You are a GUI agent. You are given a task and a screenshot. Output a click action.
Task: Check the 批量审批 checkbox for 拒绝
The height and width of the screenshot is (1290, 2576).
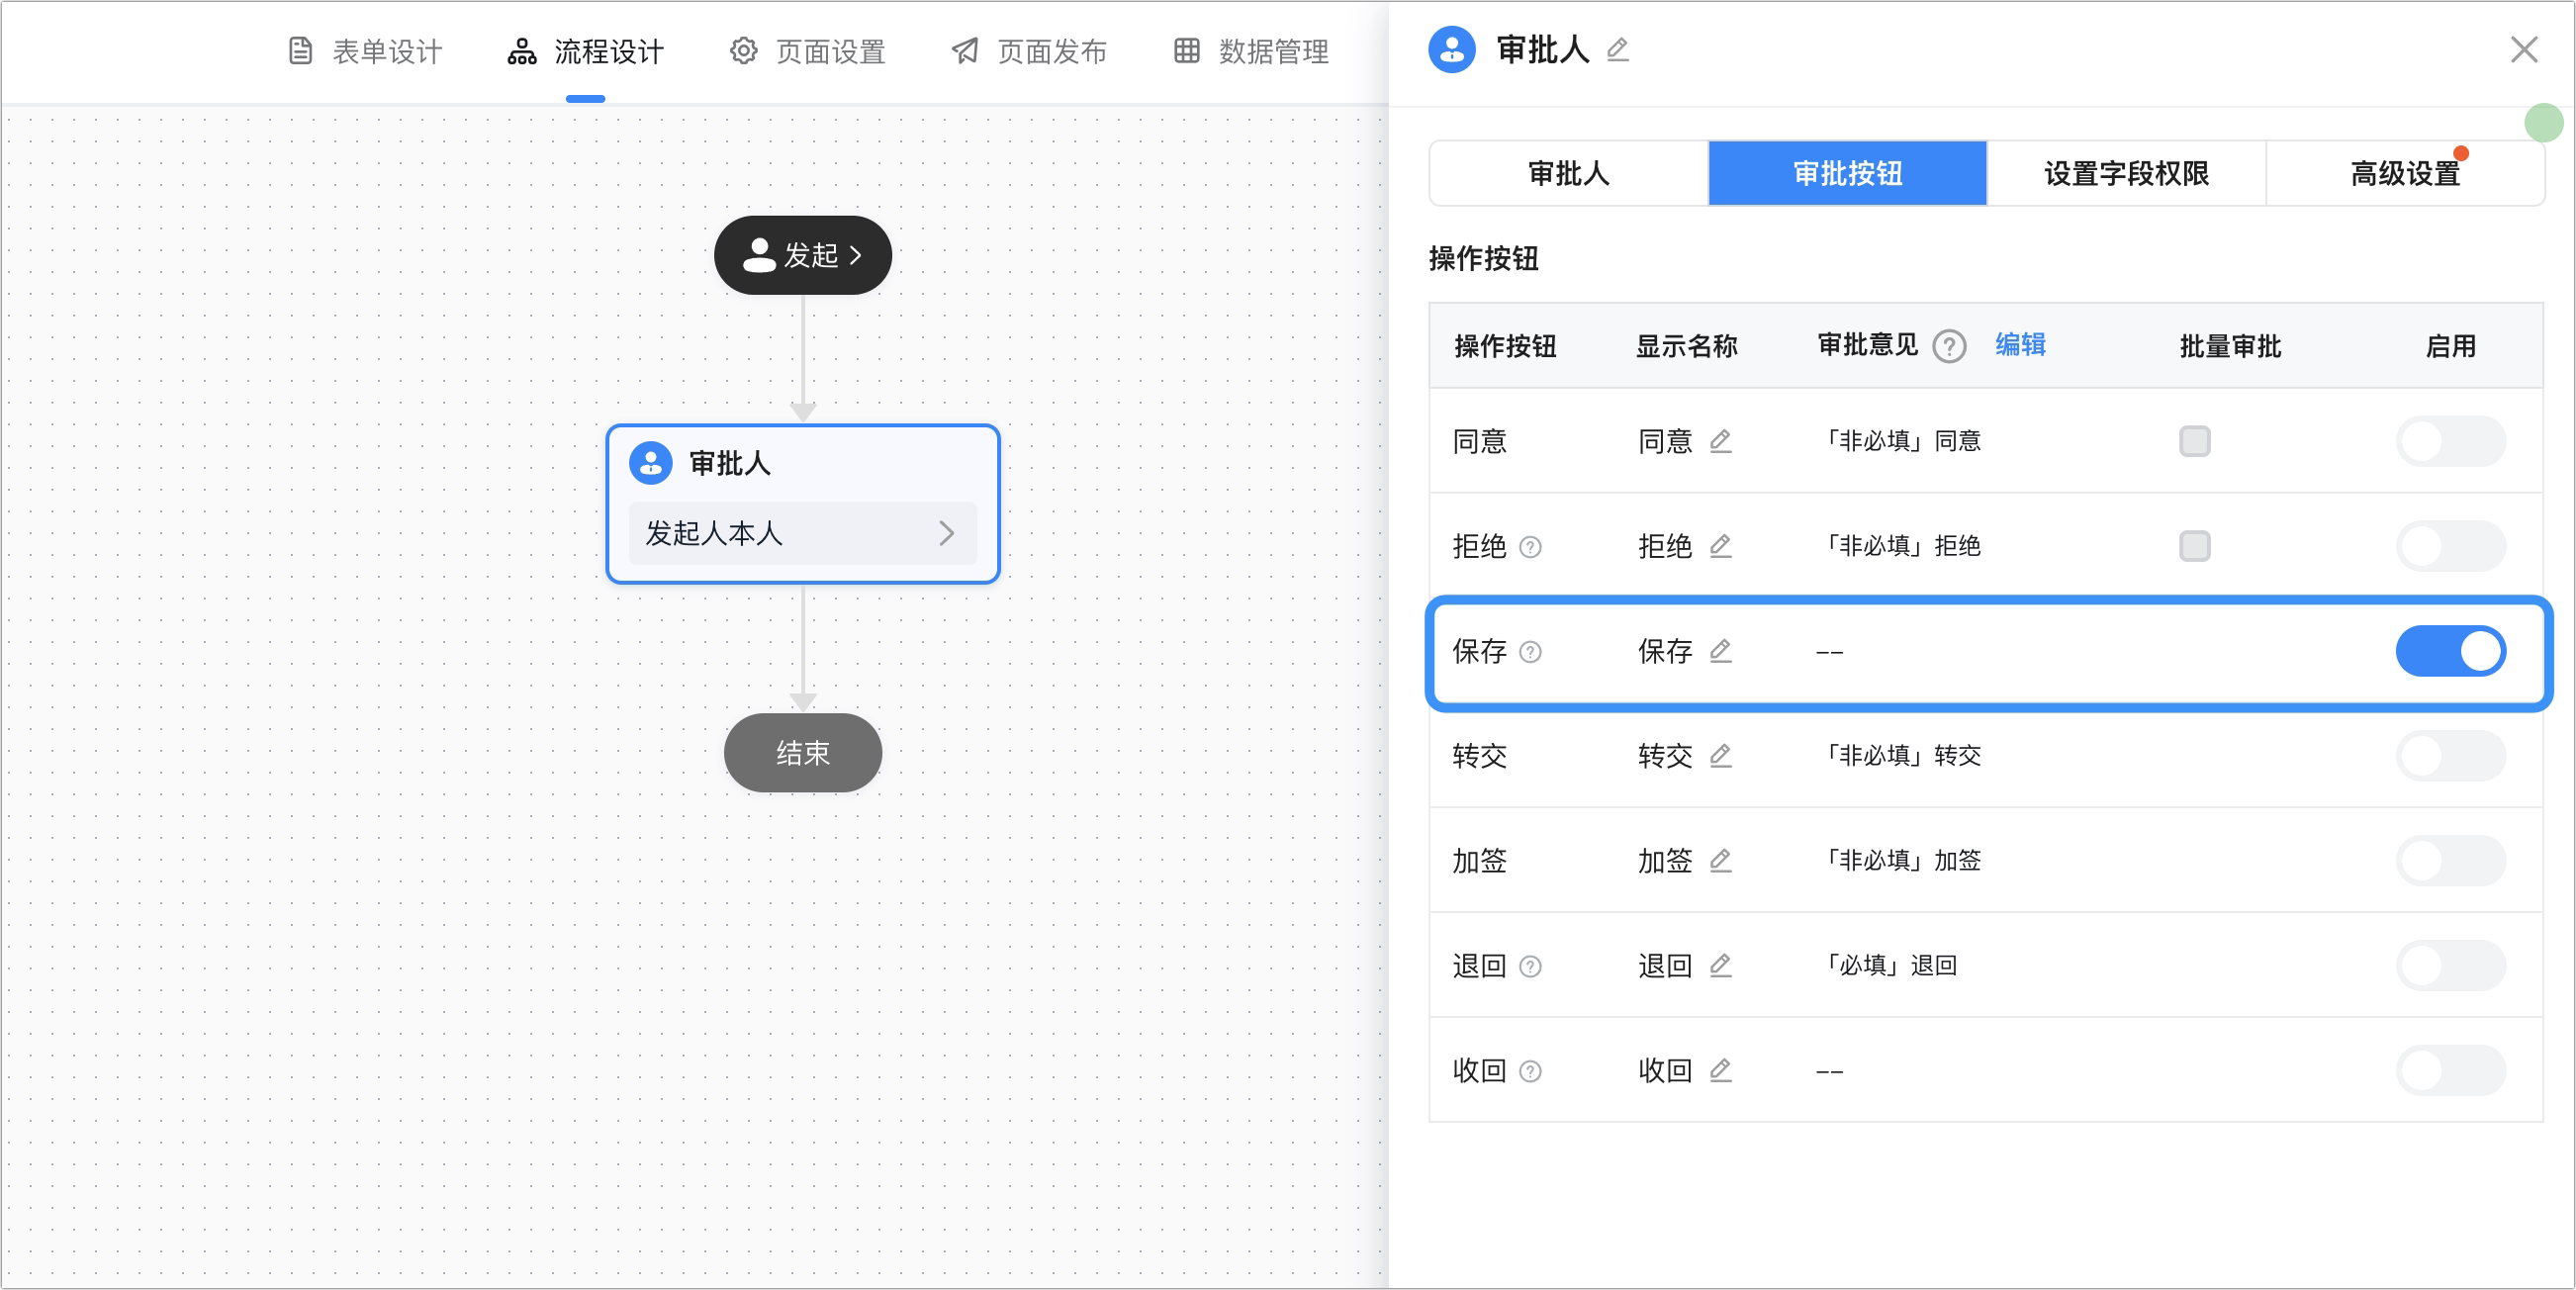[x=2194, y=546]
